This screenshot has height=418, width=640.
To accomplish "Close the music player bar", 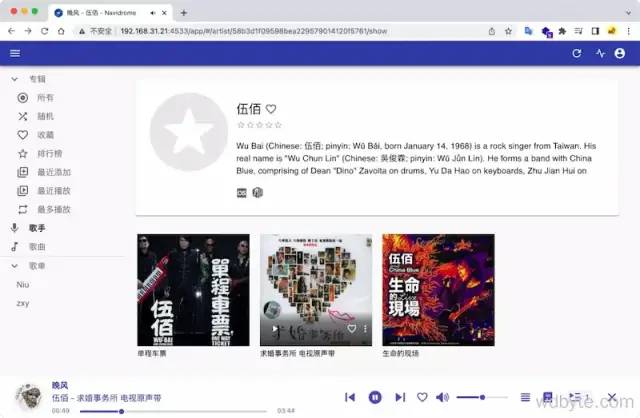I will point(611,397).
